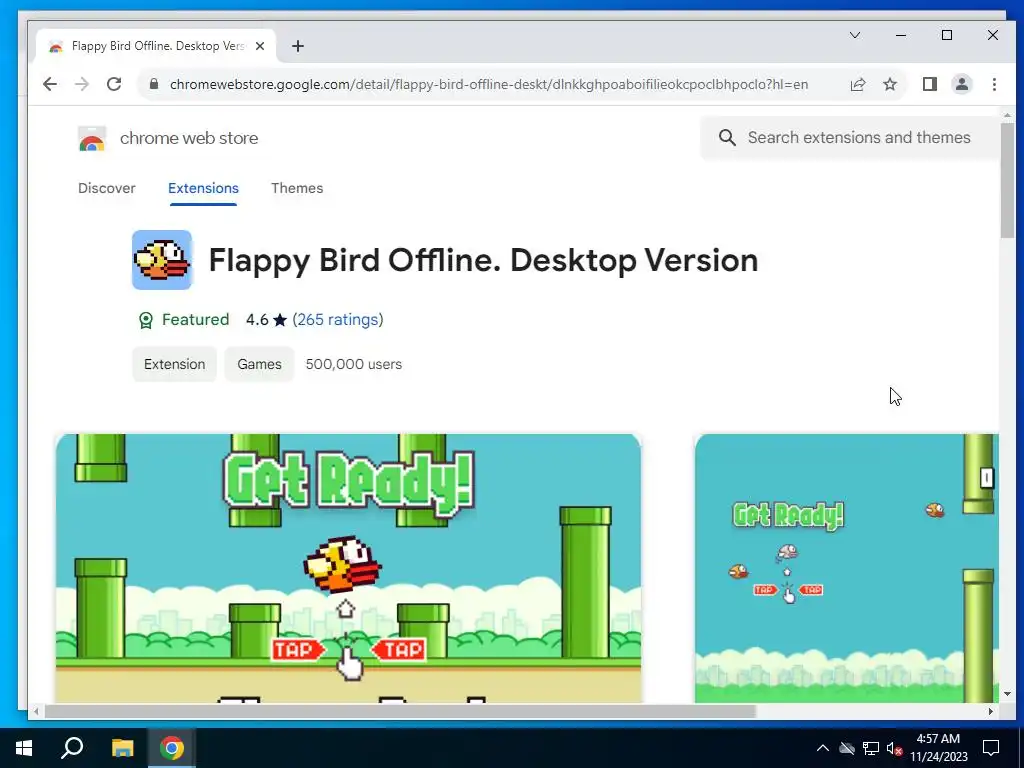
Task: Click the Chrome taskbar icon
Action: coord(172,748)
